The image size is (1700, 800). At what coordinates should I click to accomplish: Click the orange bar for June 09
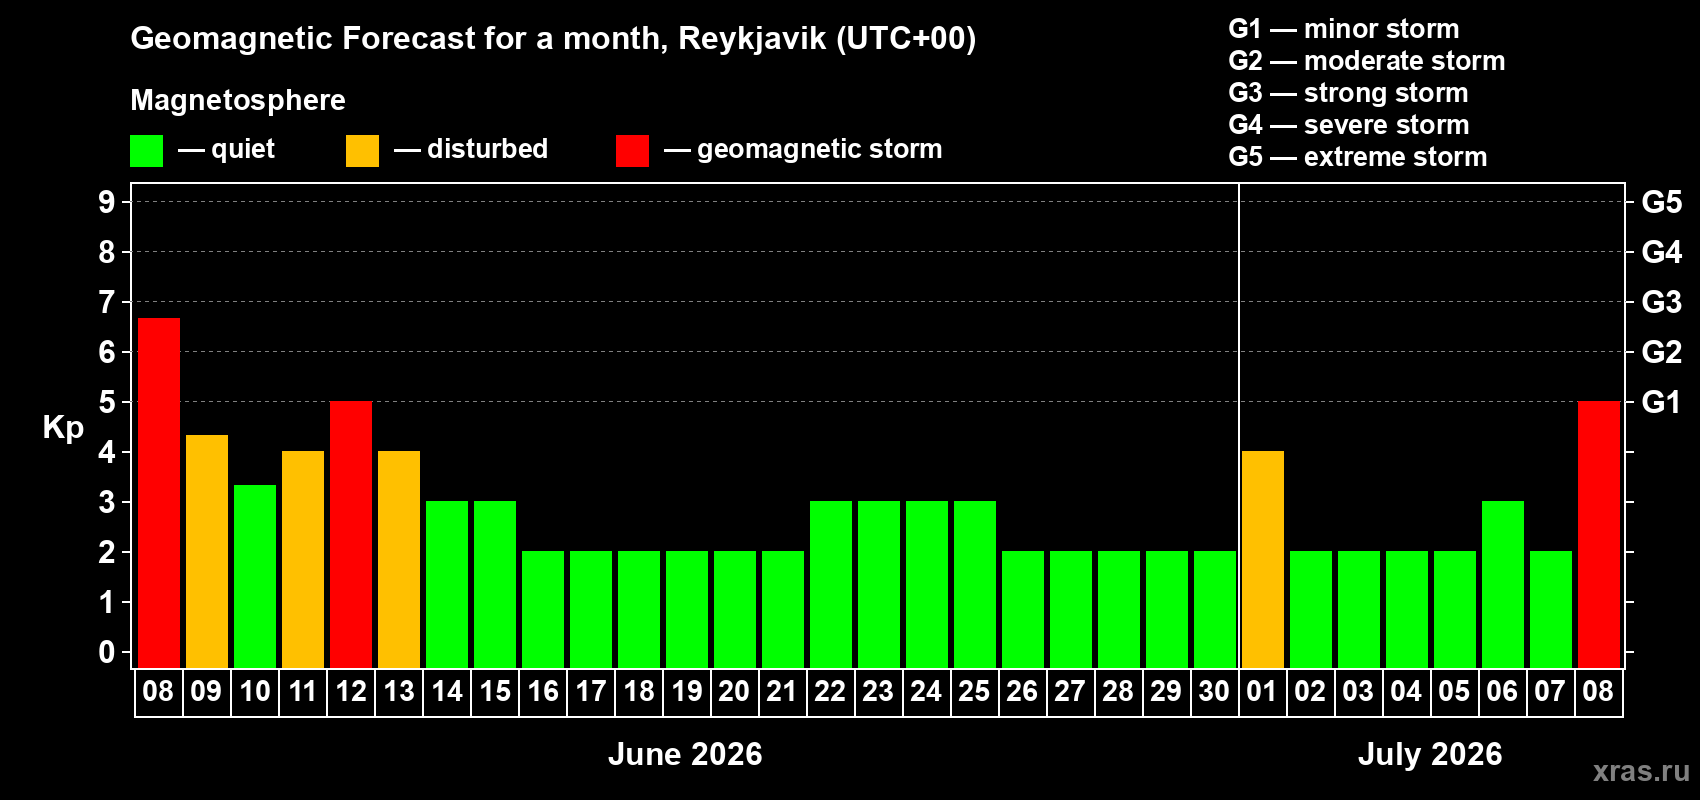(x=207, y=551)
